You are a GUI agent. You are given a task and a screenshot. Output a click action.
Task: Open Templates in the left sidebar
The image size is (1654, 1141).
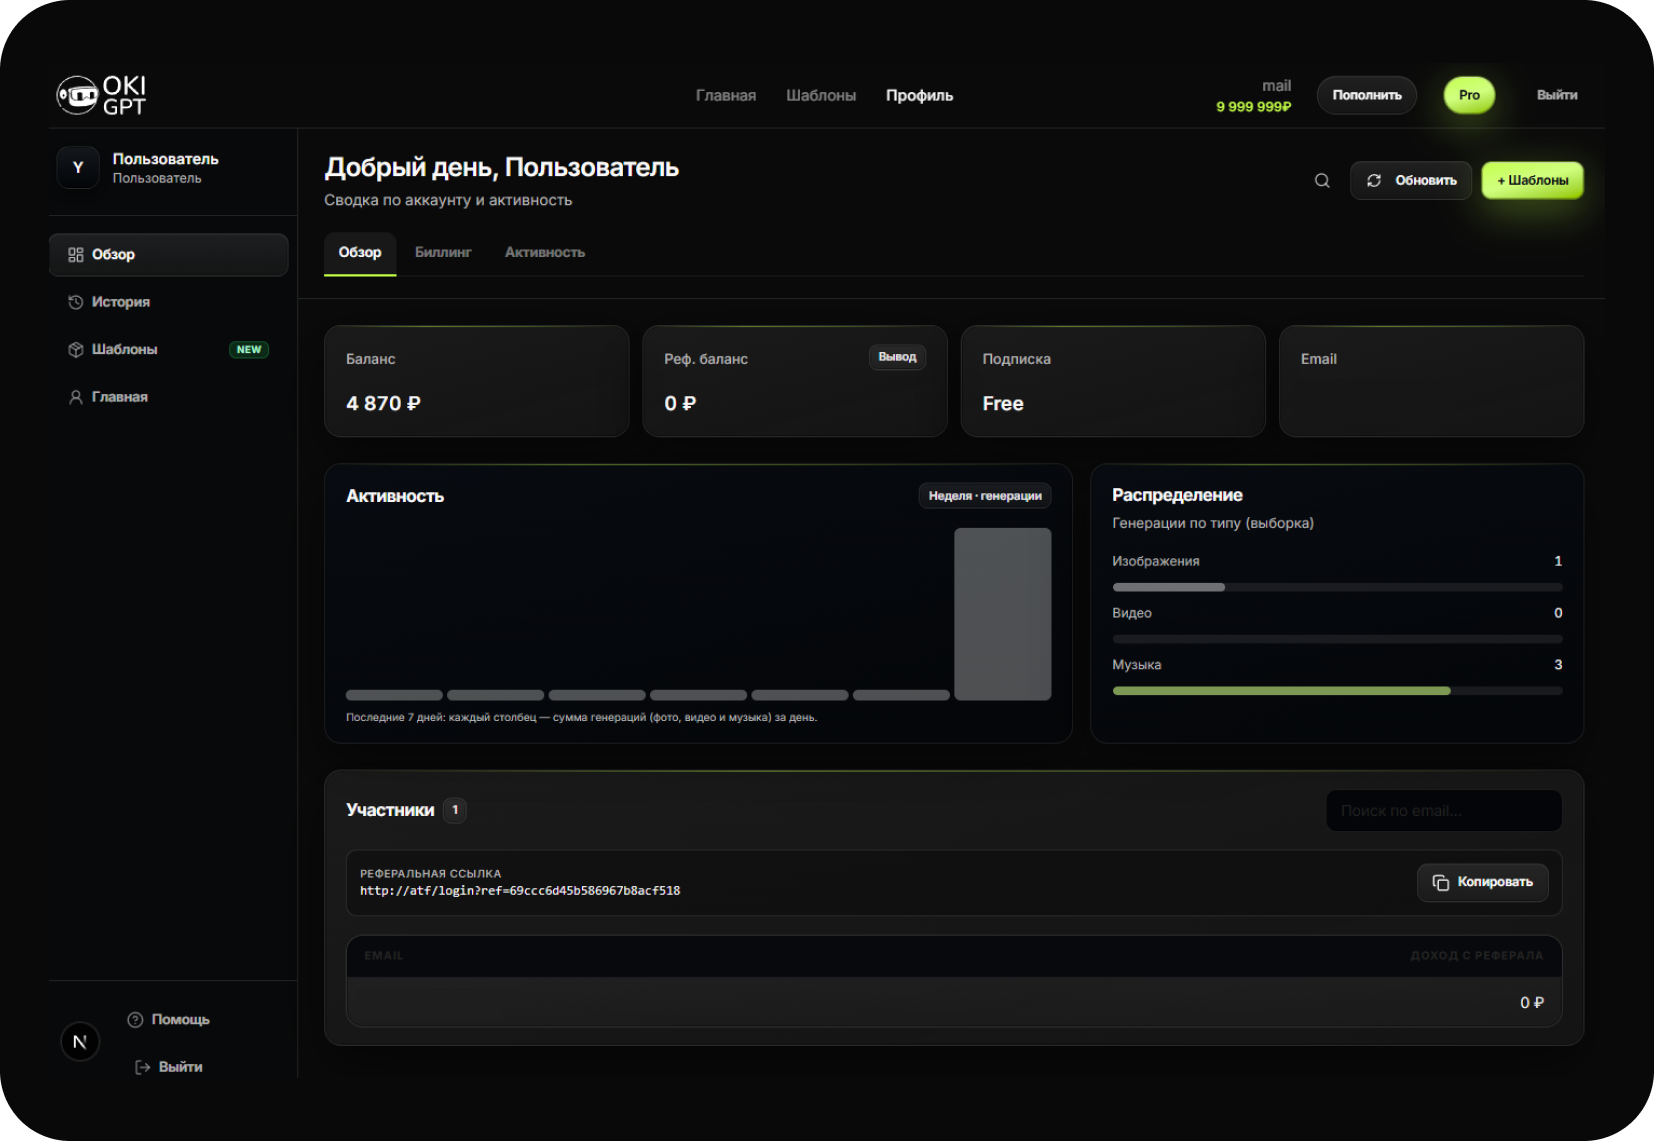(124, 350)
